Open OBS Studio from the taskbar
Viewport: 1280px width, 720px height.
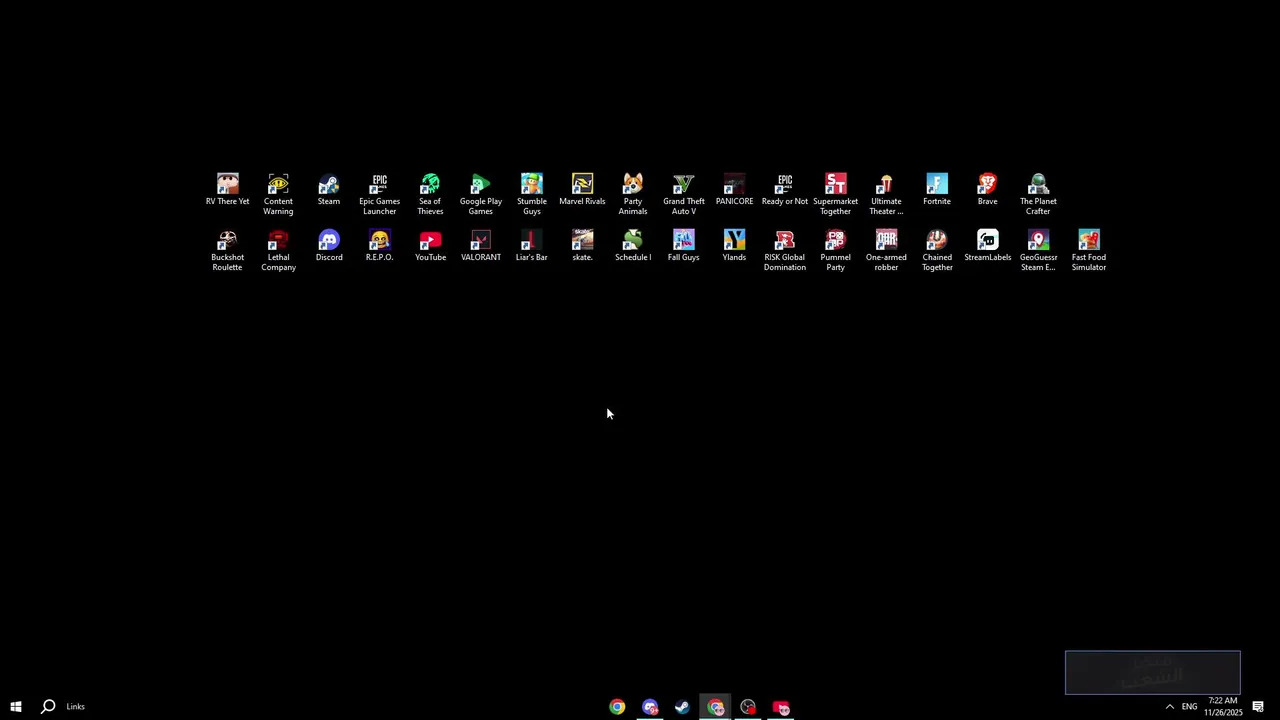coord(748,707)
